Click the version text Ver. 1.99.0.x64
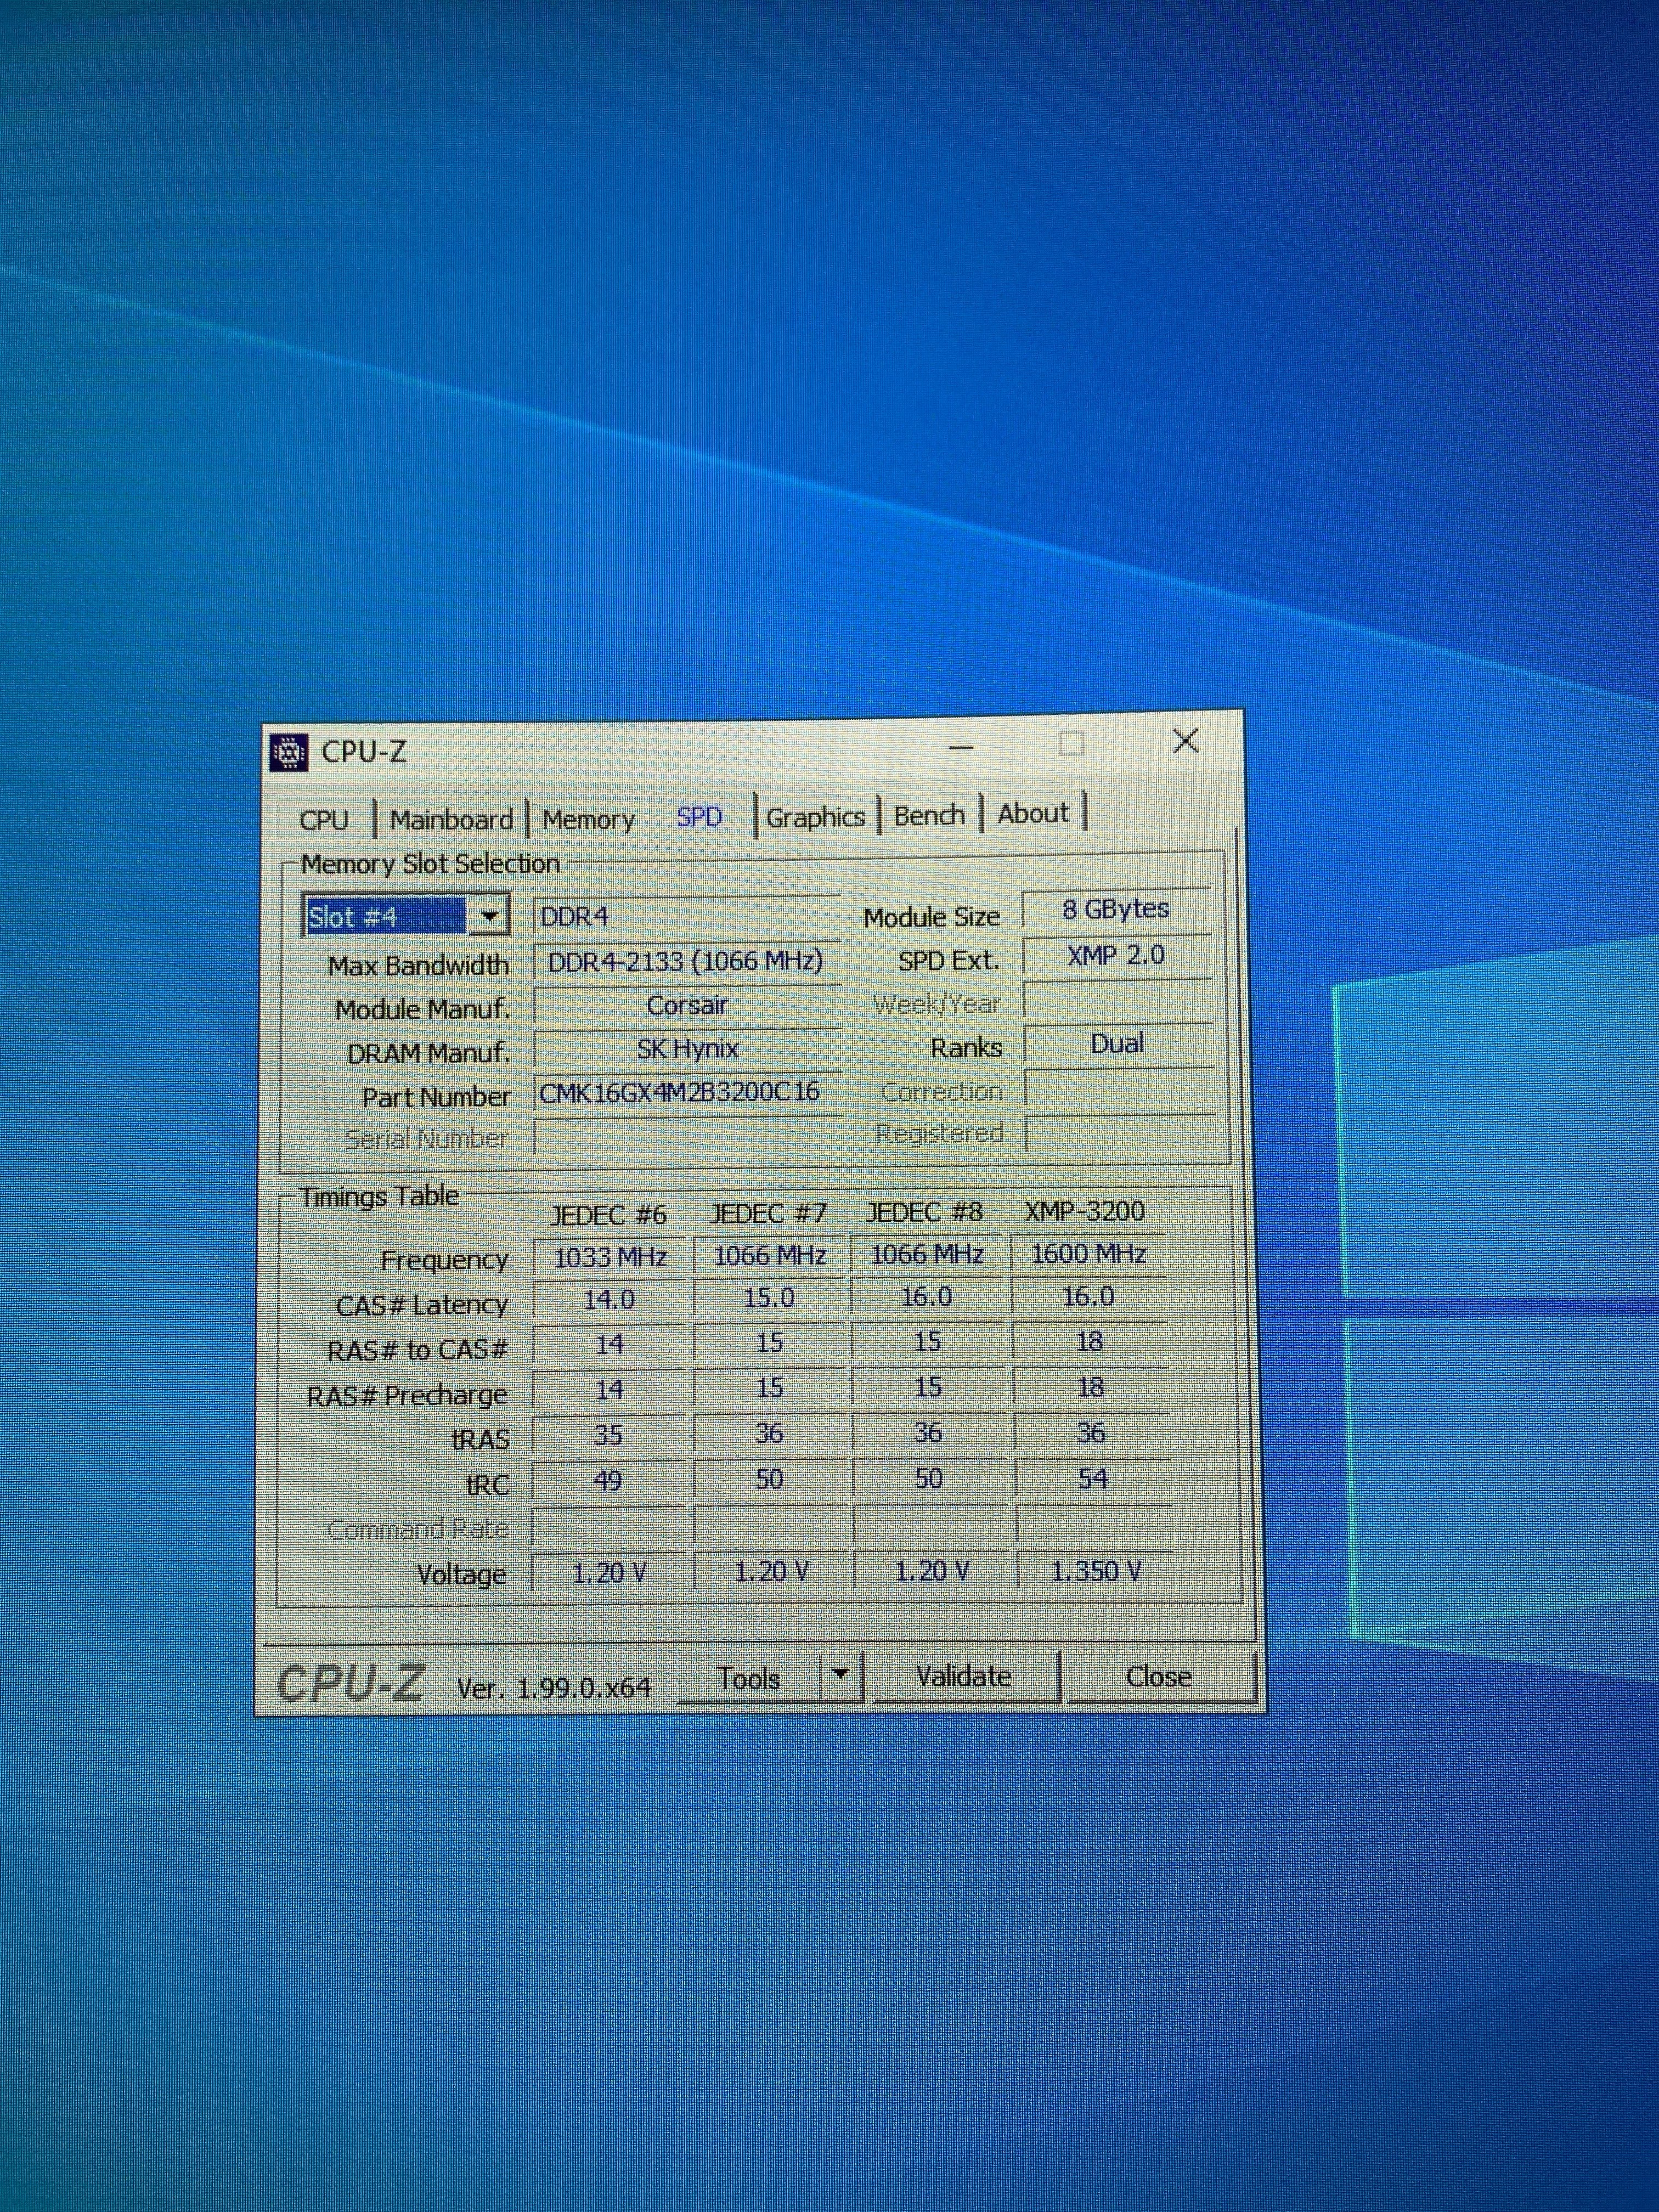The image size is (1659, 2212). coord(554,1688)
